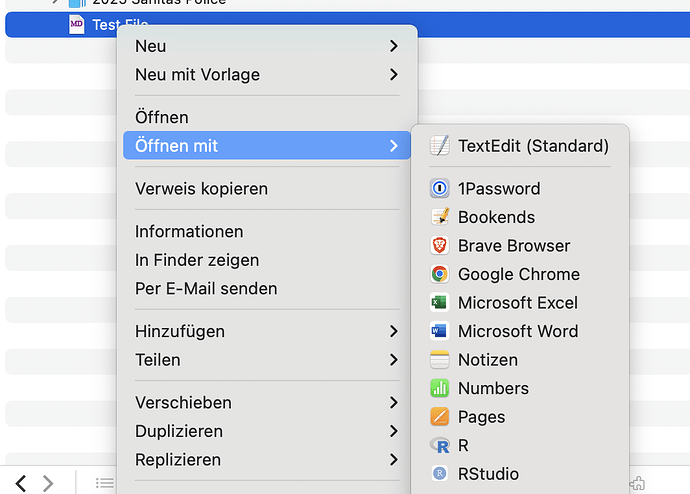Choose In Finder zeigen
Screen dimensions: 690x494
pos(197,260)
